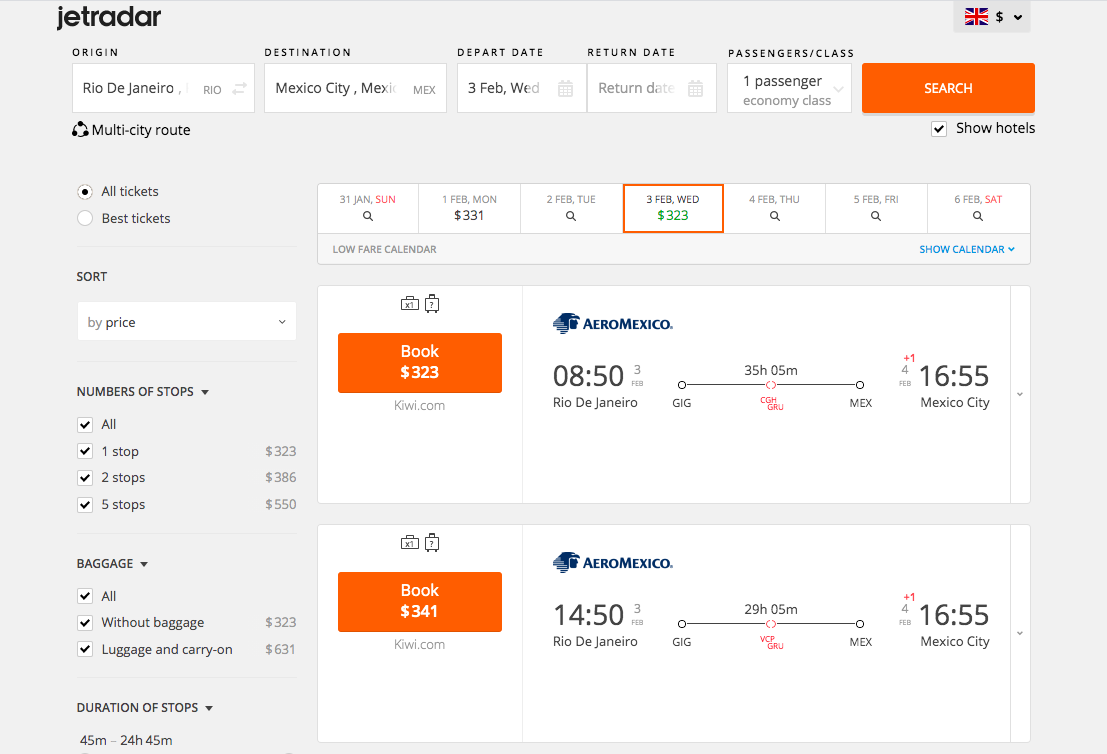The image size is (1107, 754).
Task: Click the UK flag language icon
Action: pyautogui.click(x=976, y=17)
